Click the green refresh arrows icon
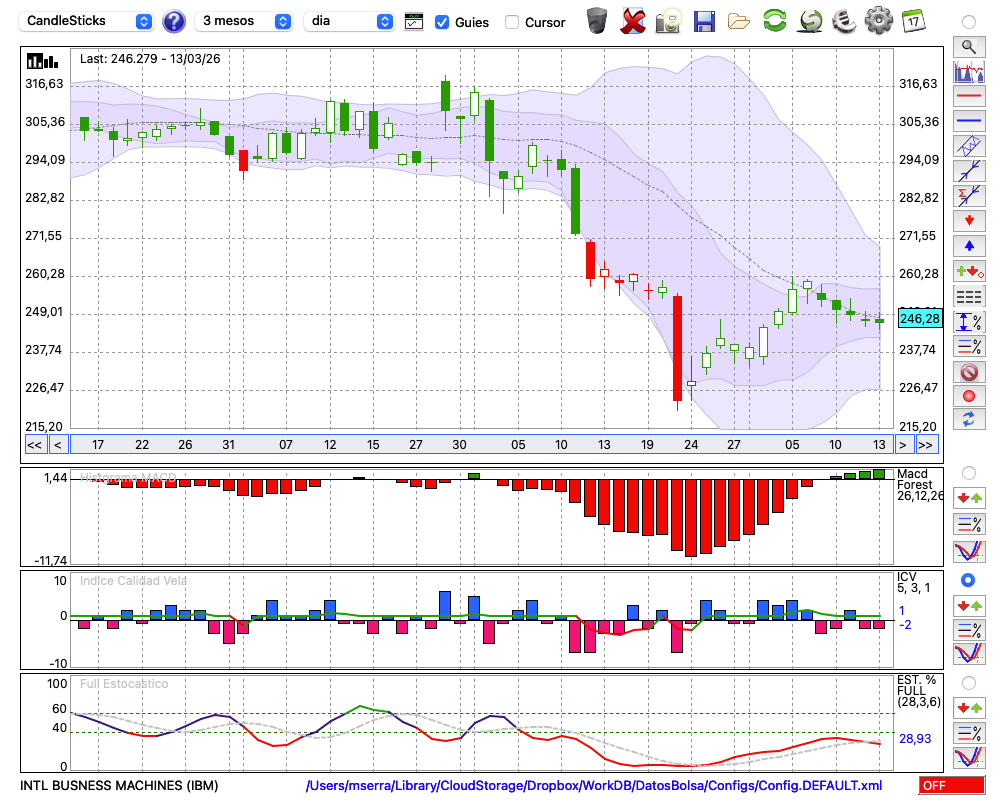This screenshot has width=1000, height=800. coord(774,21)
